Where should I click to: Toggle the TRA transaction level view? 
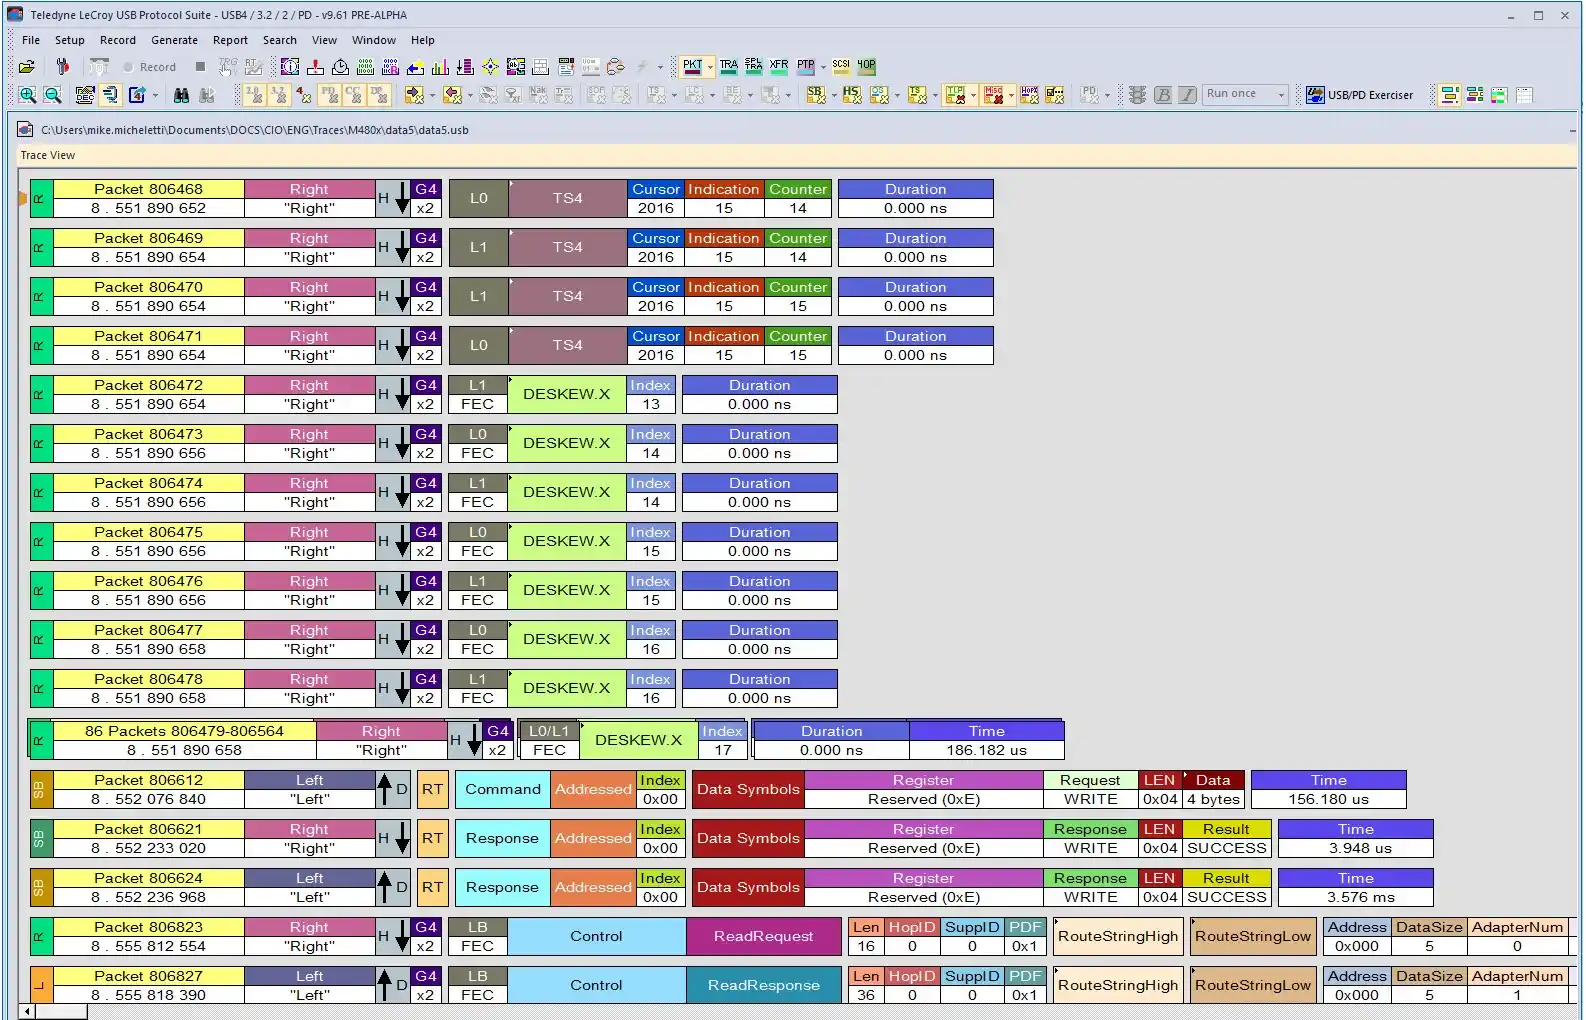point(728,66)
